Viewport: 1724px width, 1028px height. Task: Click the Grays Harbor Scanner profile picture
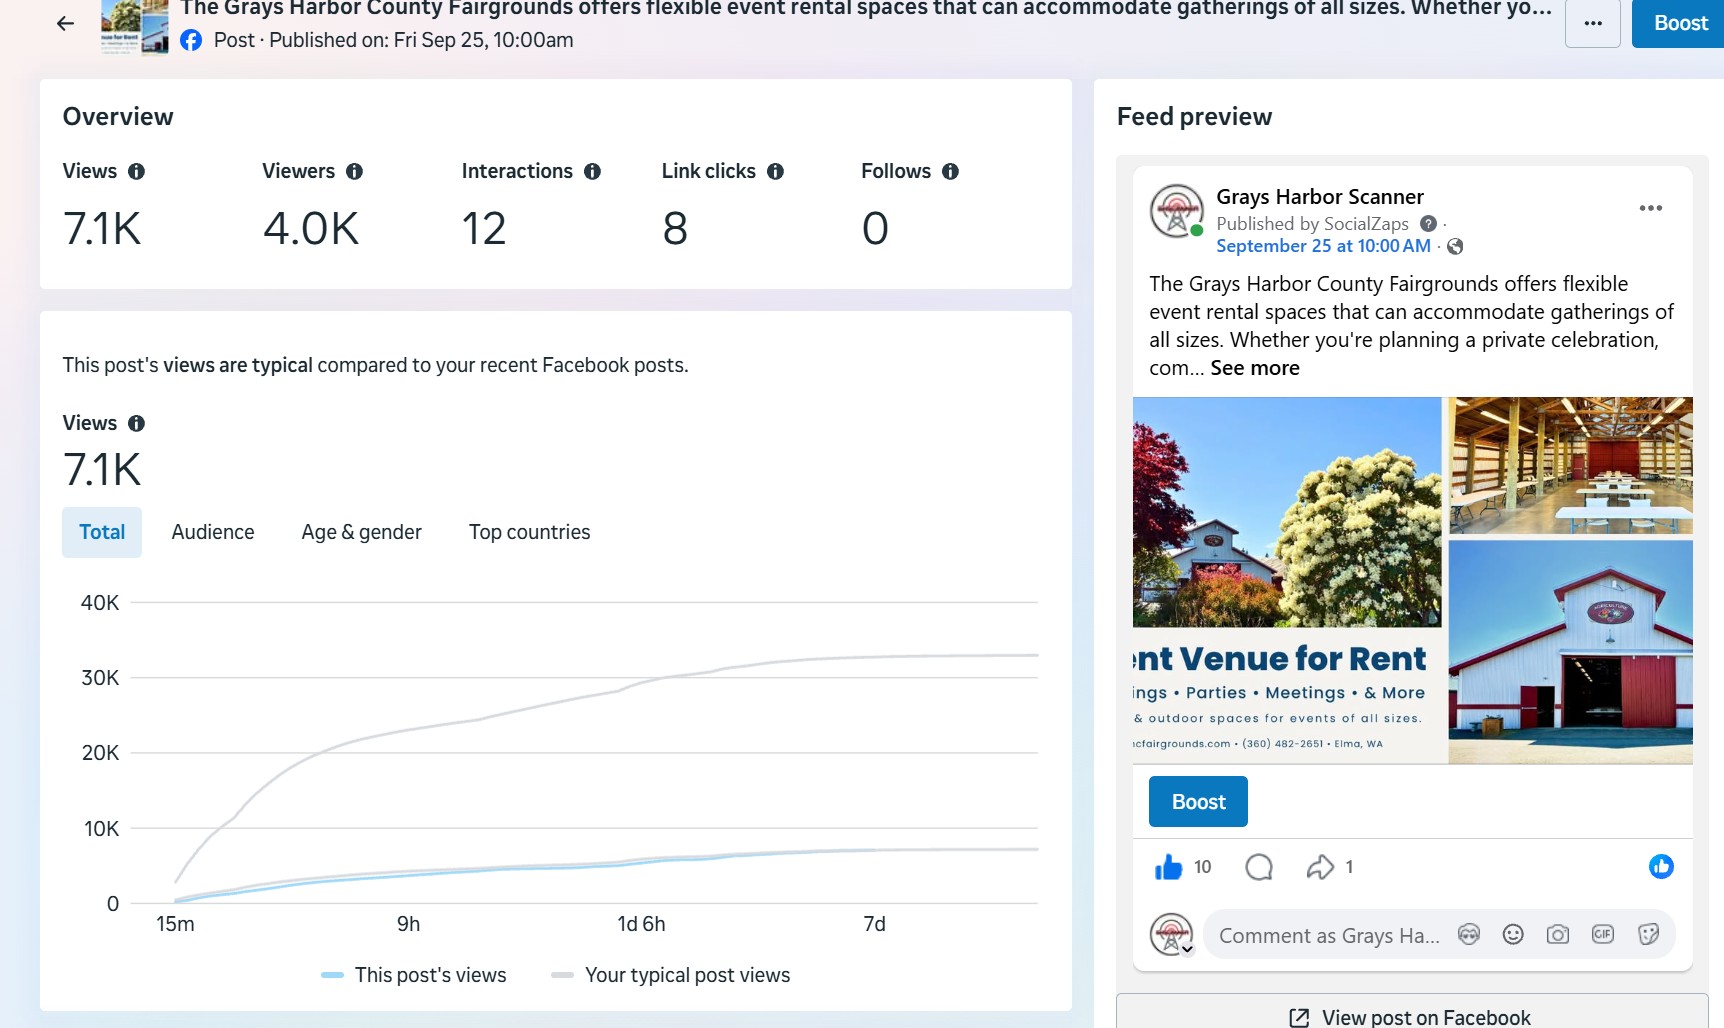coord(1176,211)
